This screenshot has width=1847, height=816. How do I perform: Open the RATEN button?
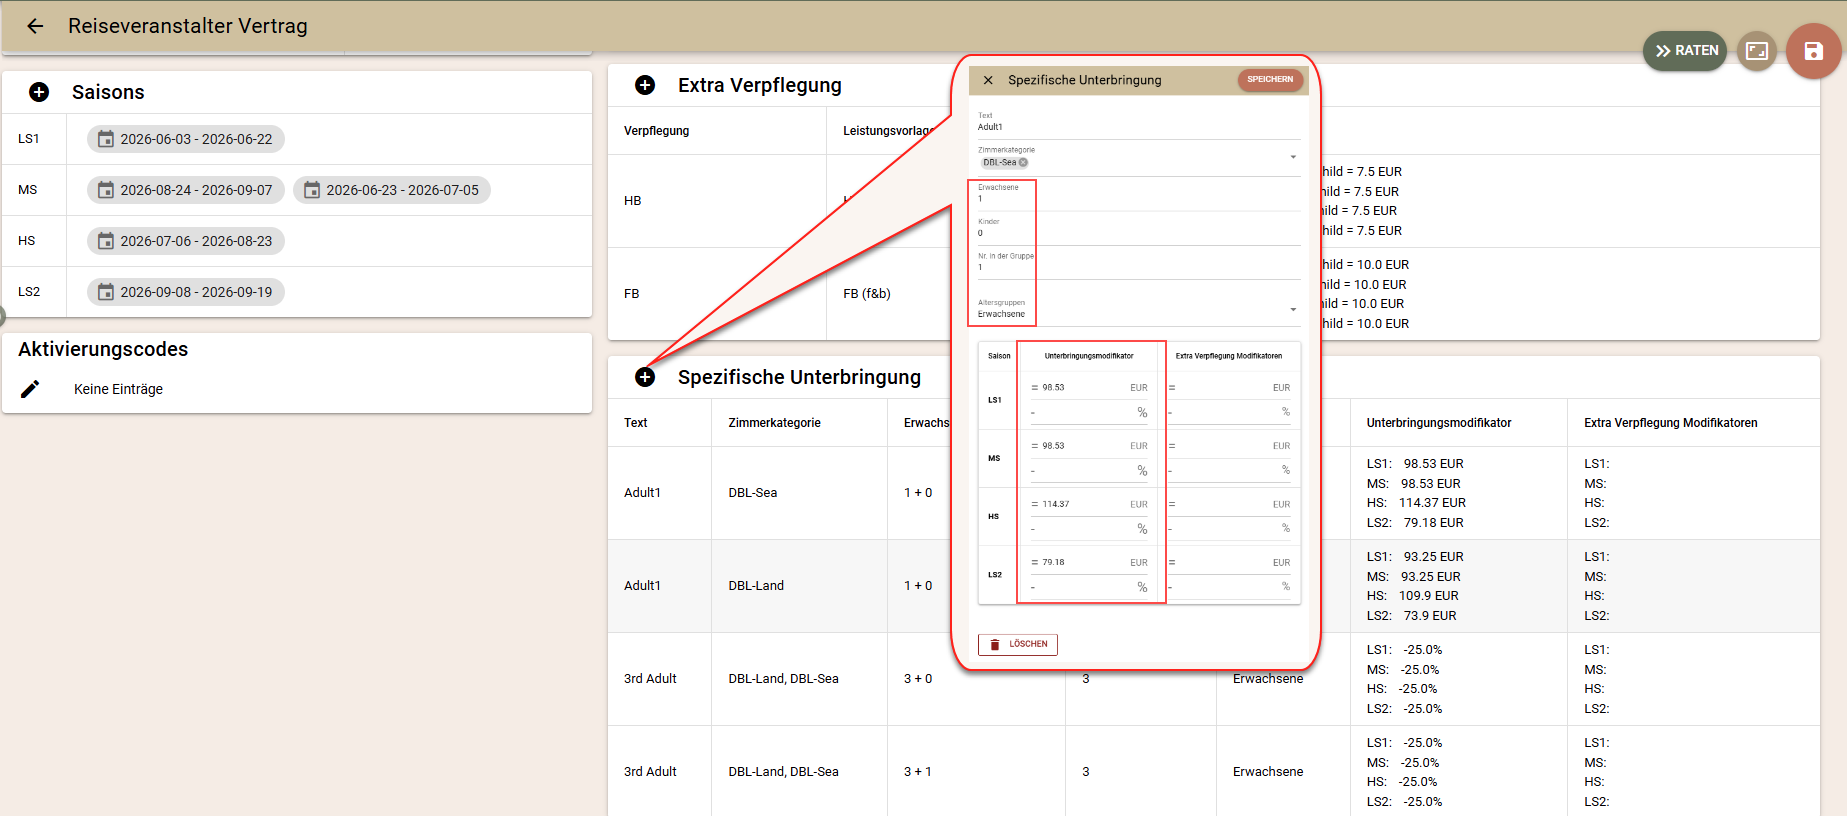pyautogui.click(x=1685, y=51)
